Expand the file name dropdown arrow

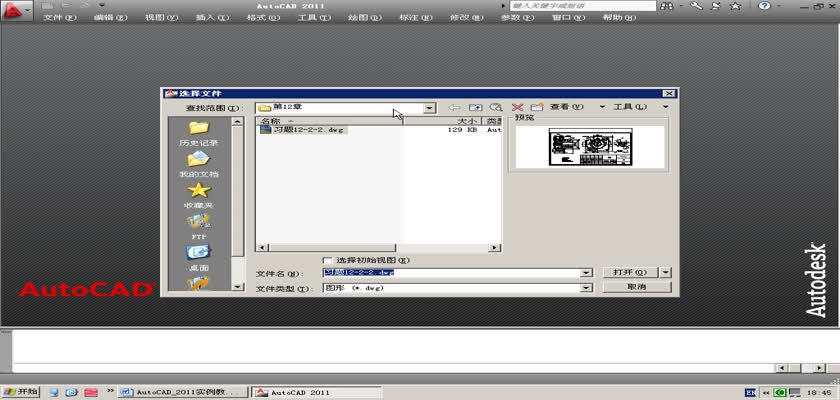[587, 273]
